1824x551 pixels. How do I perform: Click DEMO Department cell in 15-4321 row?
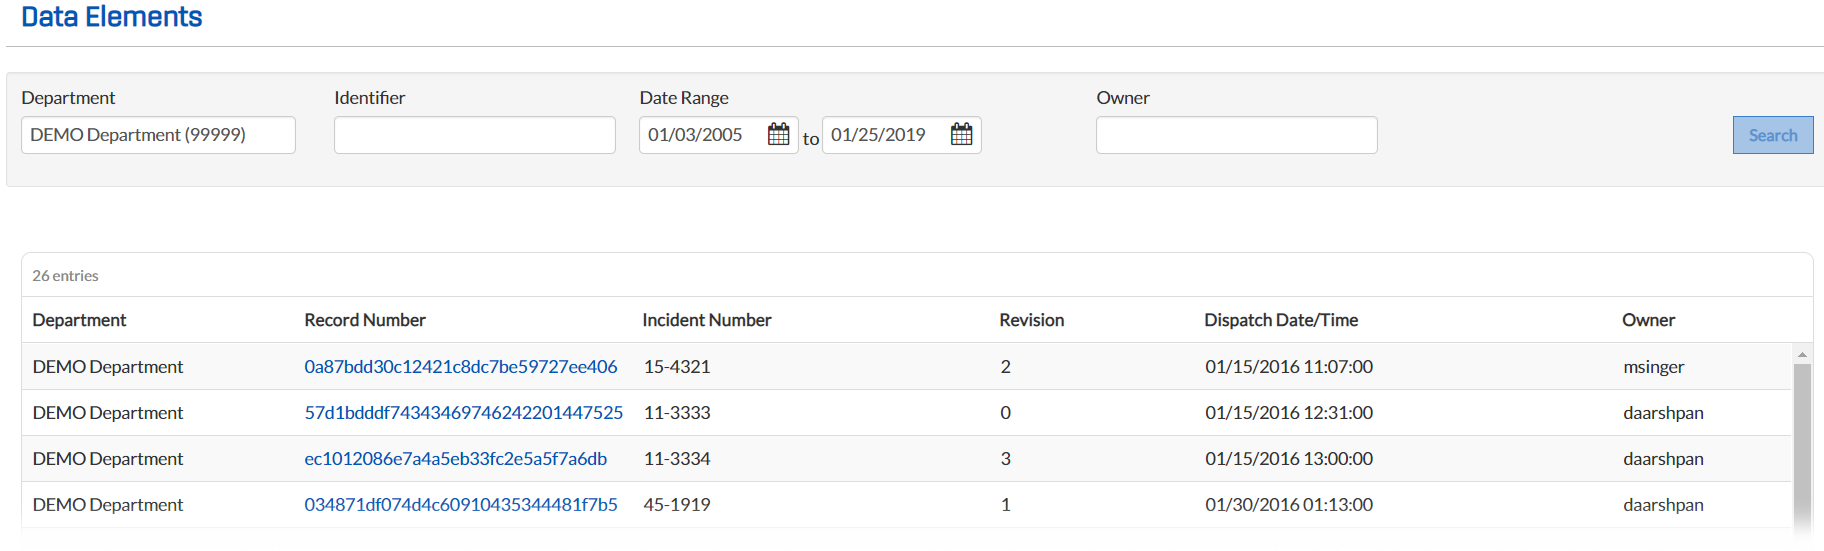coord(108,367)
